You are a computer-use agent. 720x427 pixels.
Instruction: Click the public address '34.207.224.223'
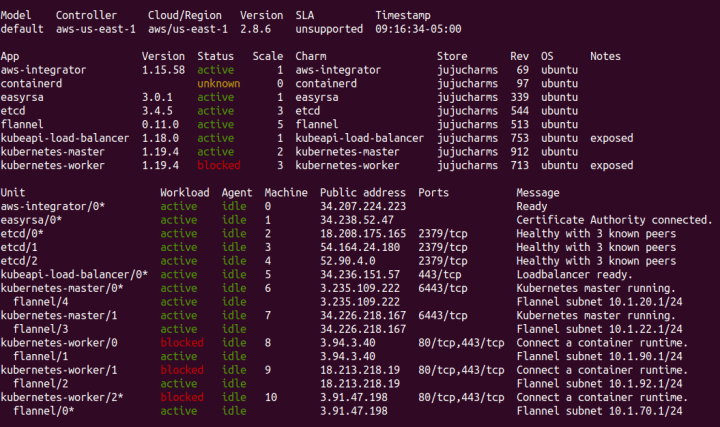click(363, 206)
